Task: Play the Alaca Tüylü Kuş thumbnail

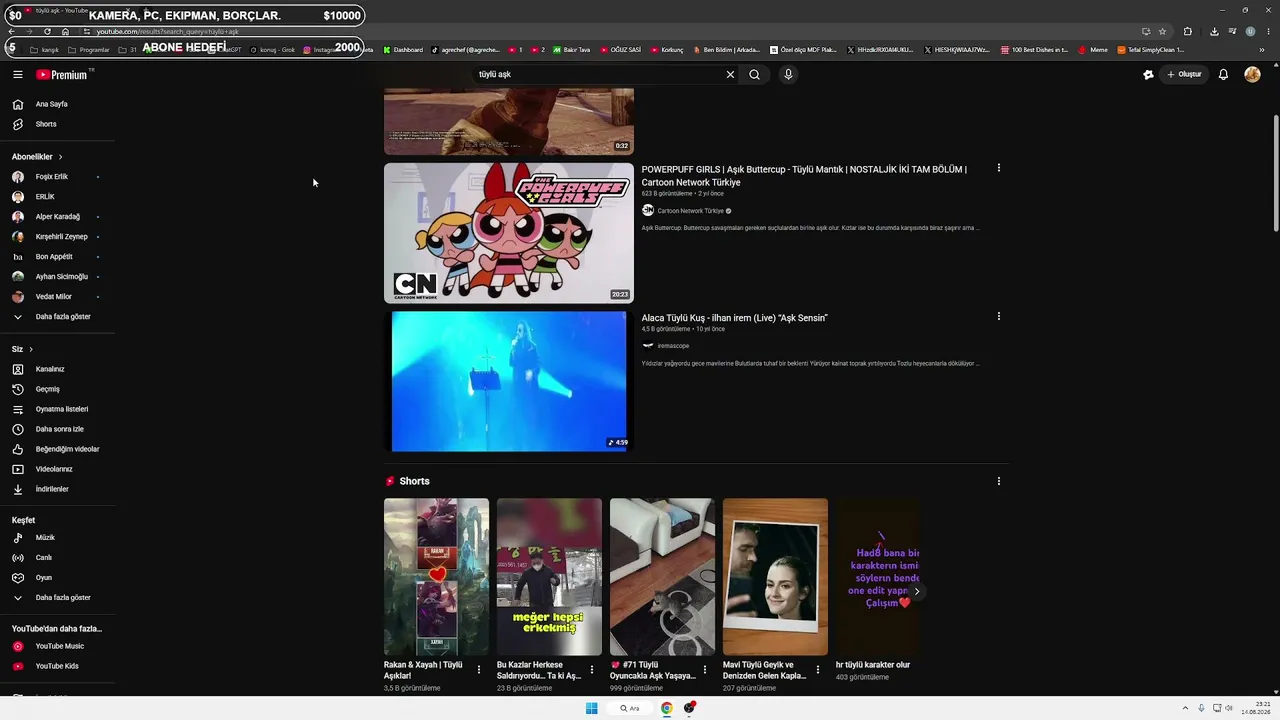Action: [509, 381]
